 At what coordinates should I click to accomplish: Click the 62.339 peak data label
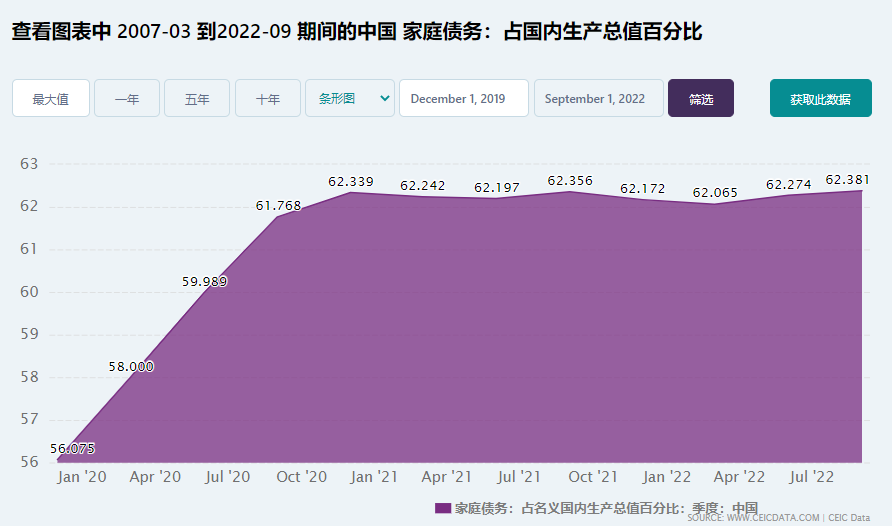pos(351,182)
